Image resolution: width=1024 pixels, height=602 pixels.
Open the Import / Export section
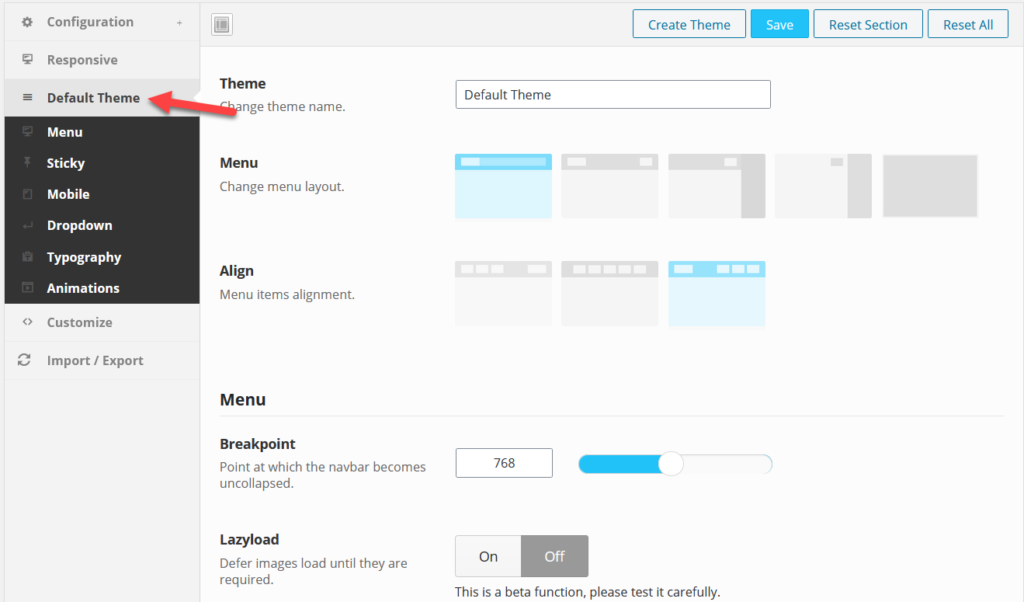pyautogui.click(x=102, y=360)
